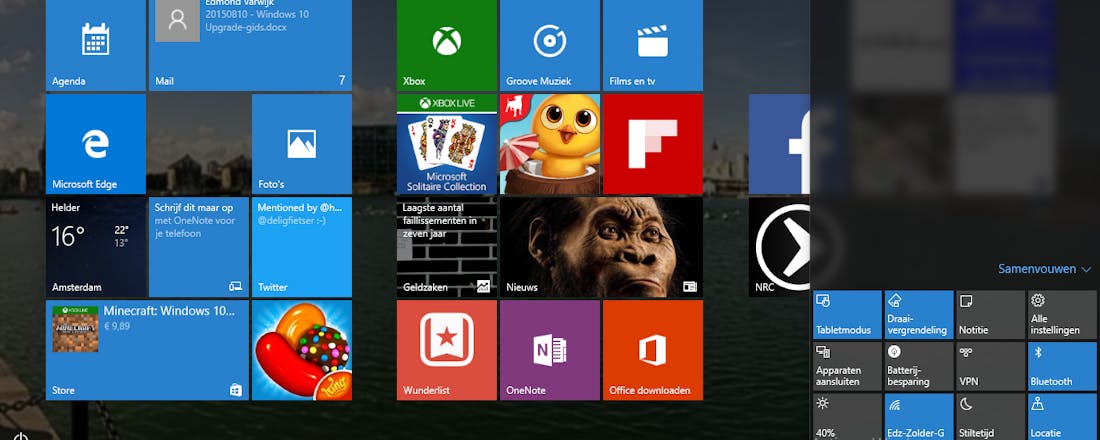
Task: Toggle Draaivergrendeling rotation lock
Action: point(919,314)
